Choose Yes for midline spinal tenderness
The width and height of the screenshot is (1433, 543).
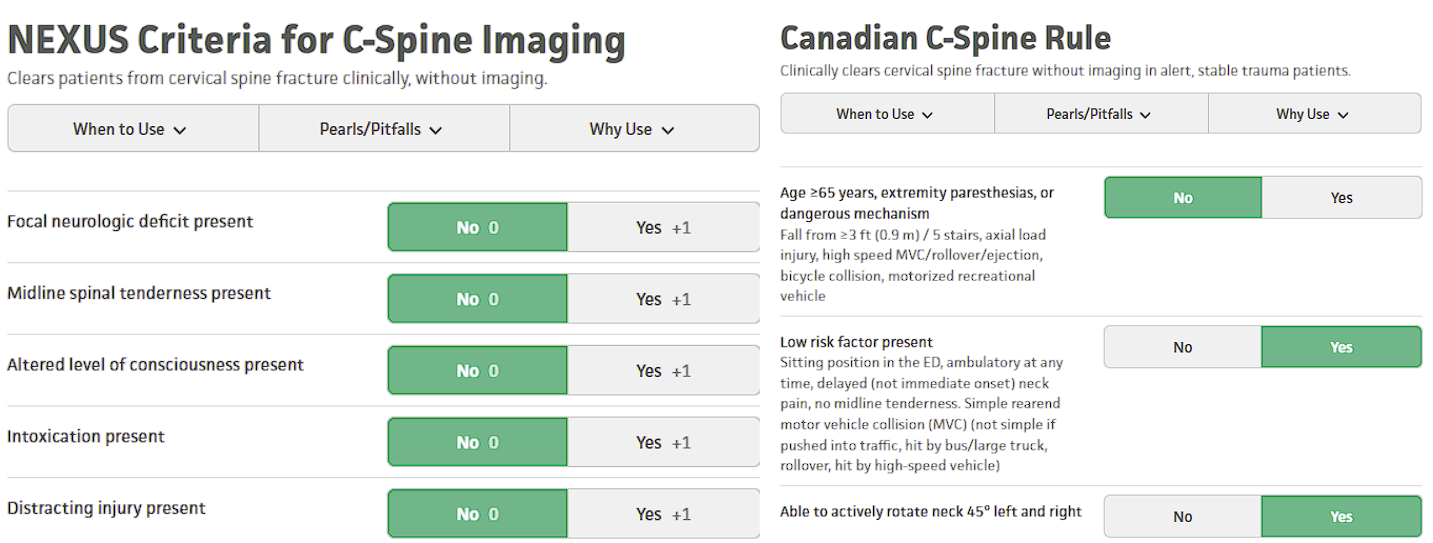coord(663,300)
